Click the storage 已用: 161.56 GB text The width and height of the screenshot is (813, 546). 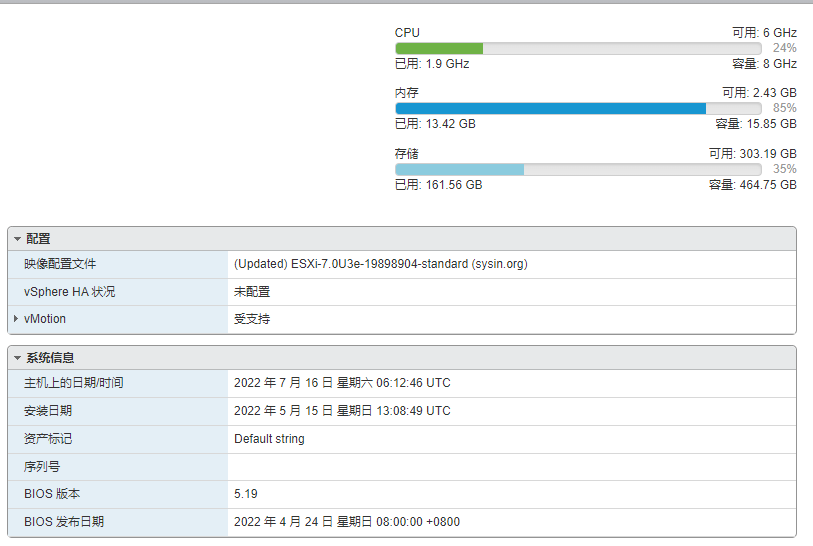[439, 185]
